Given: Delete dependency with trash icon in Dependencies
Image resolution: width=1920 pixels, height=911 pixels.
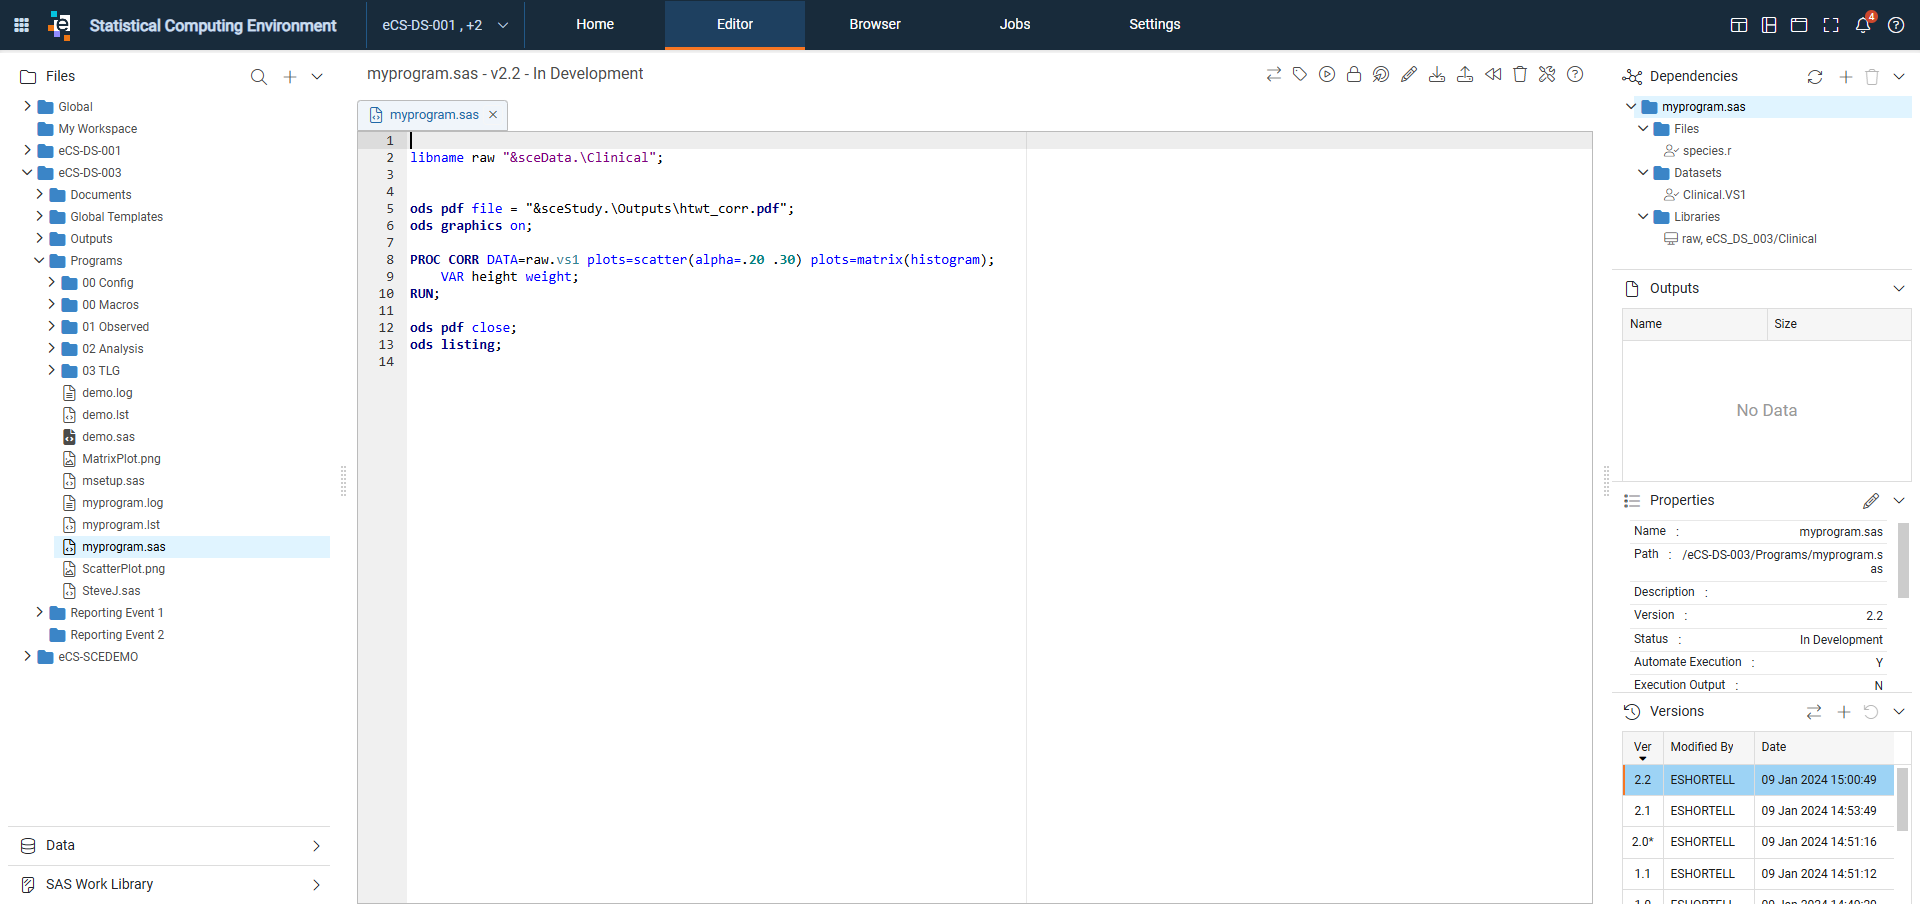Looking at the screenshot, I should [x=1872, y=77].
